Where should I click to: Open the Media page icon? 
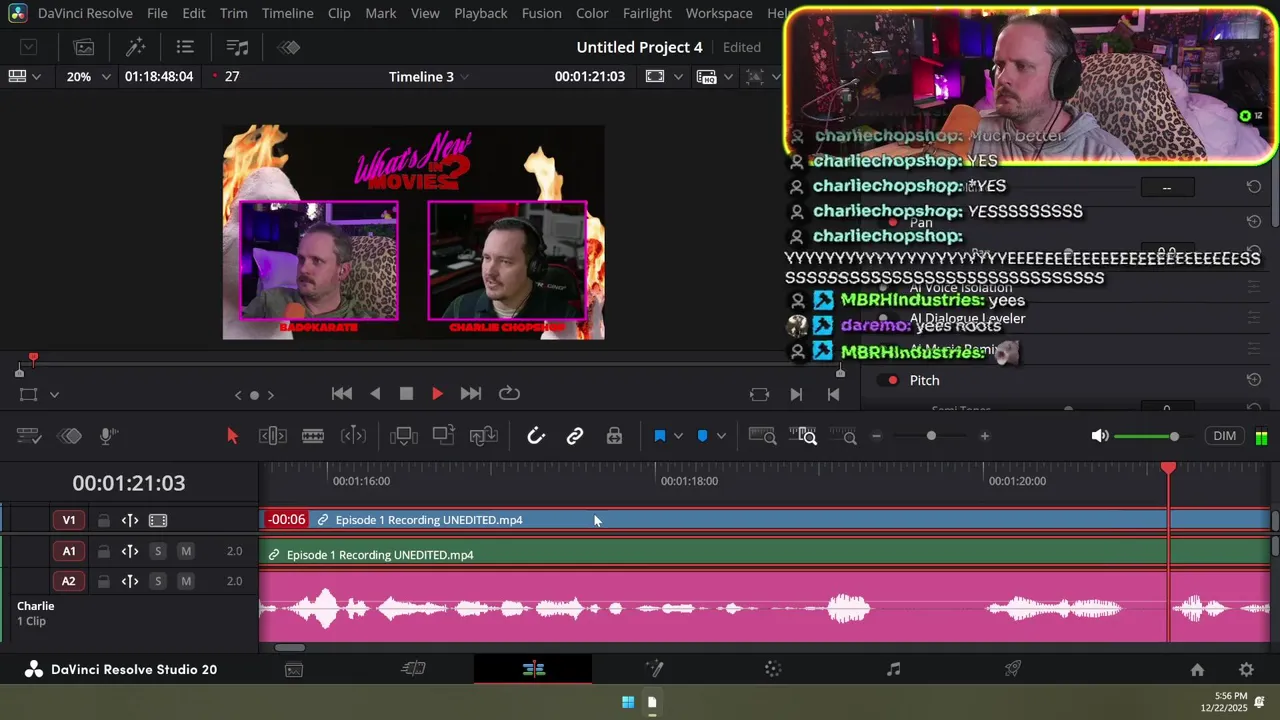point(294,669)
